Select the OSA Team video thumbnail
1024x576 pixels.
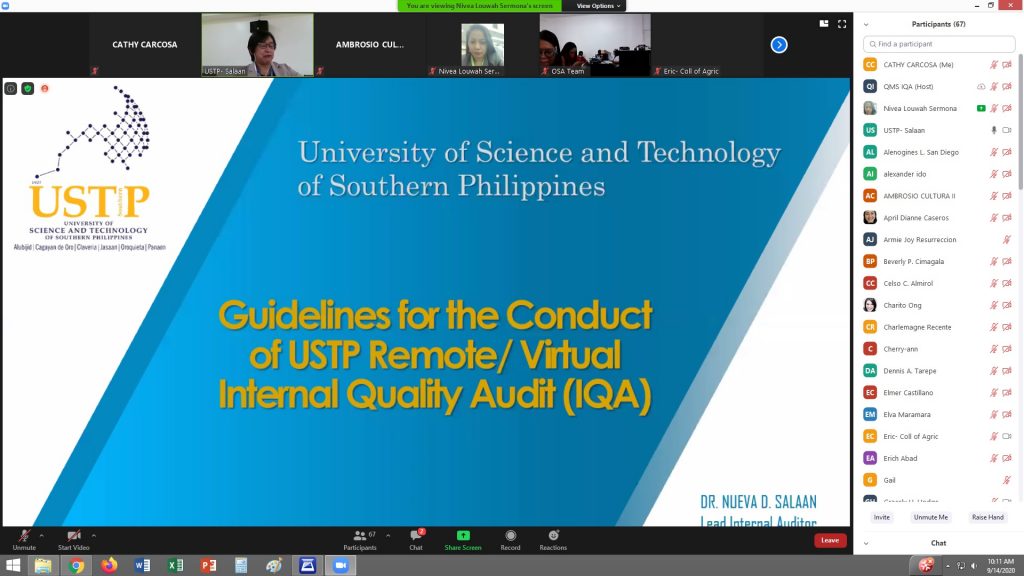(x=595, y=44)
